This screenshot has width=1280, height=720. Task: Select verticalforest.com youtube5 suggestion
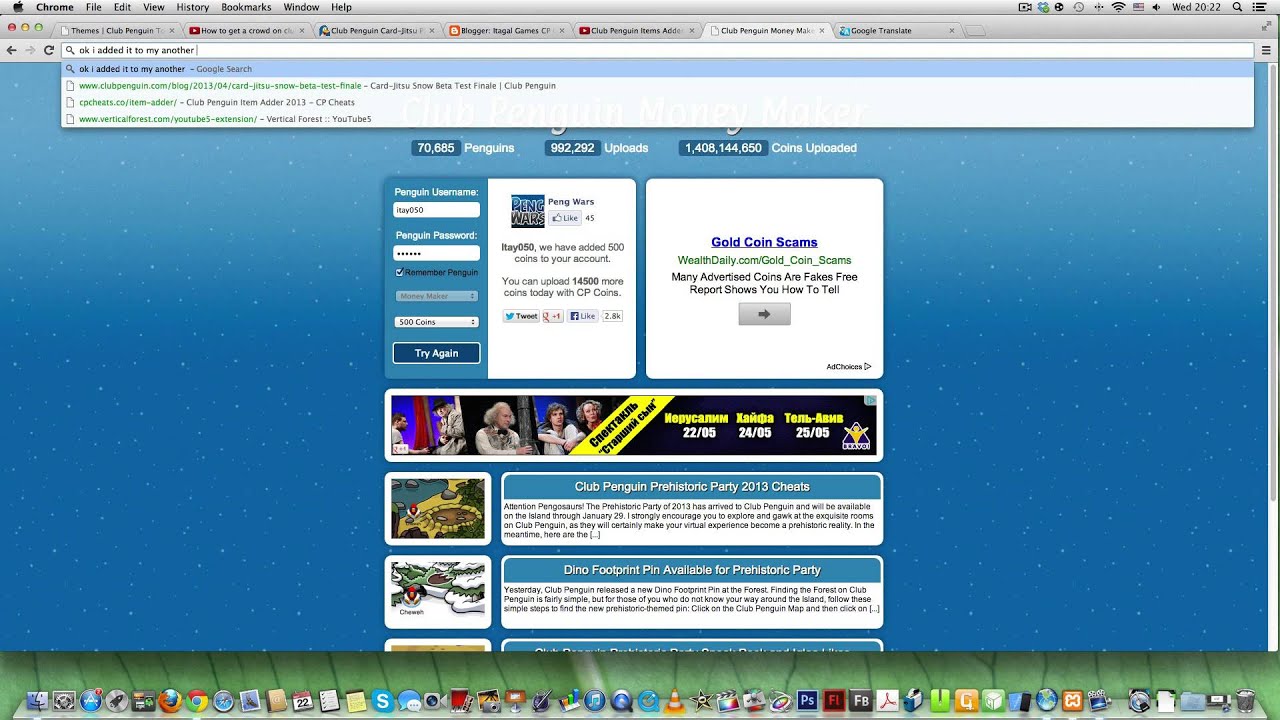point(657,119)
